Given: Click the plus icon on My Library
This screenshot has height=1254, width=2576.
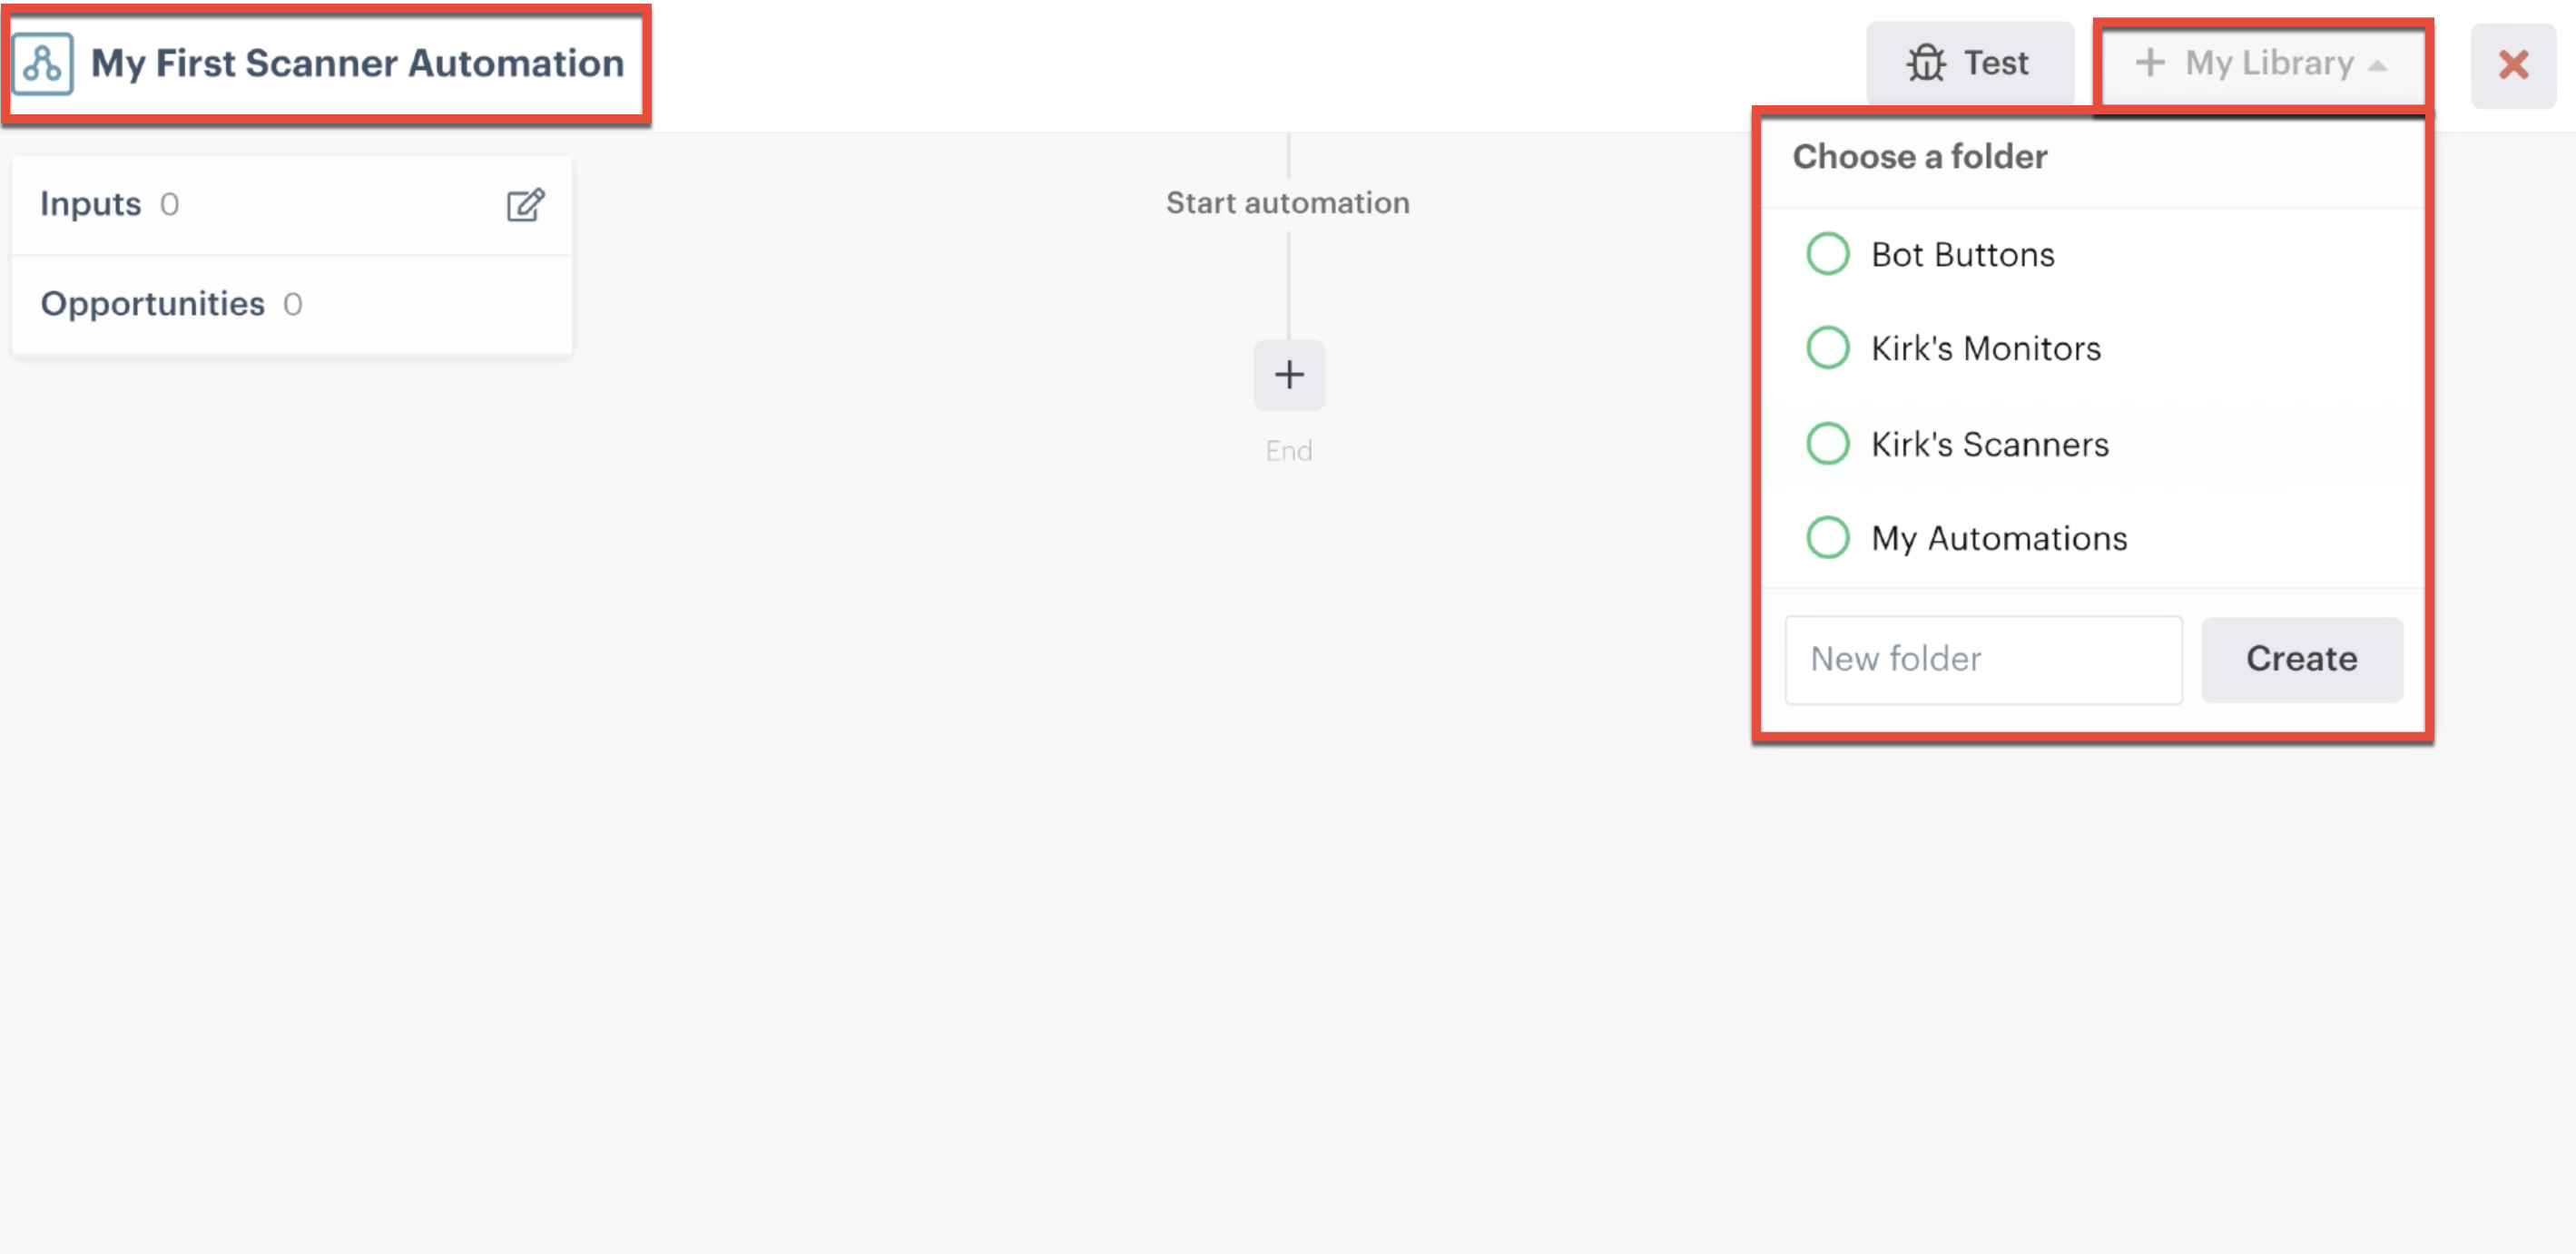Looking at the screenshot, I should 2149,63.
